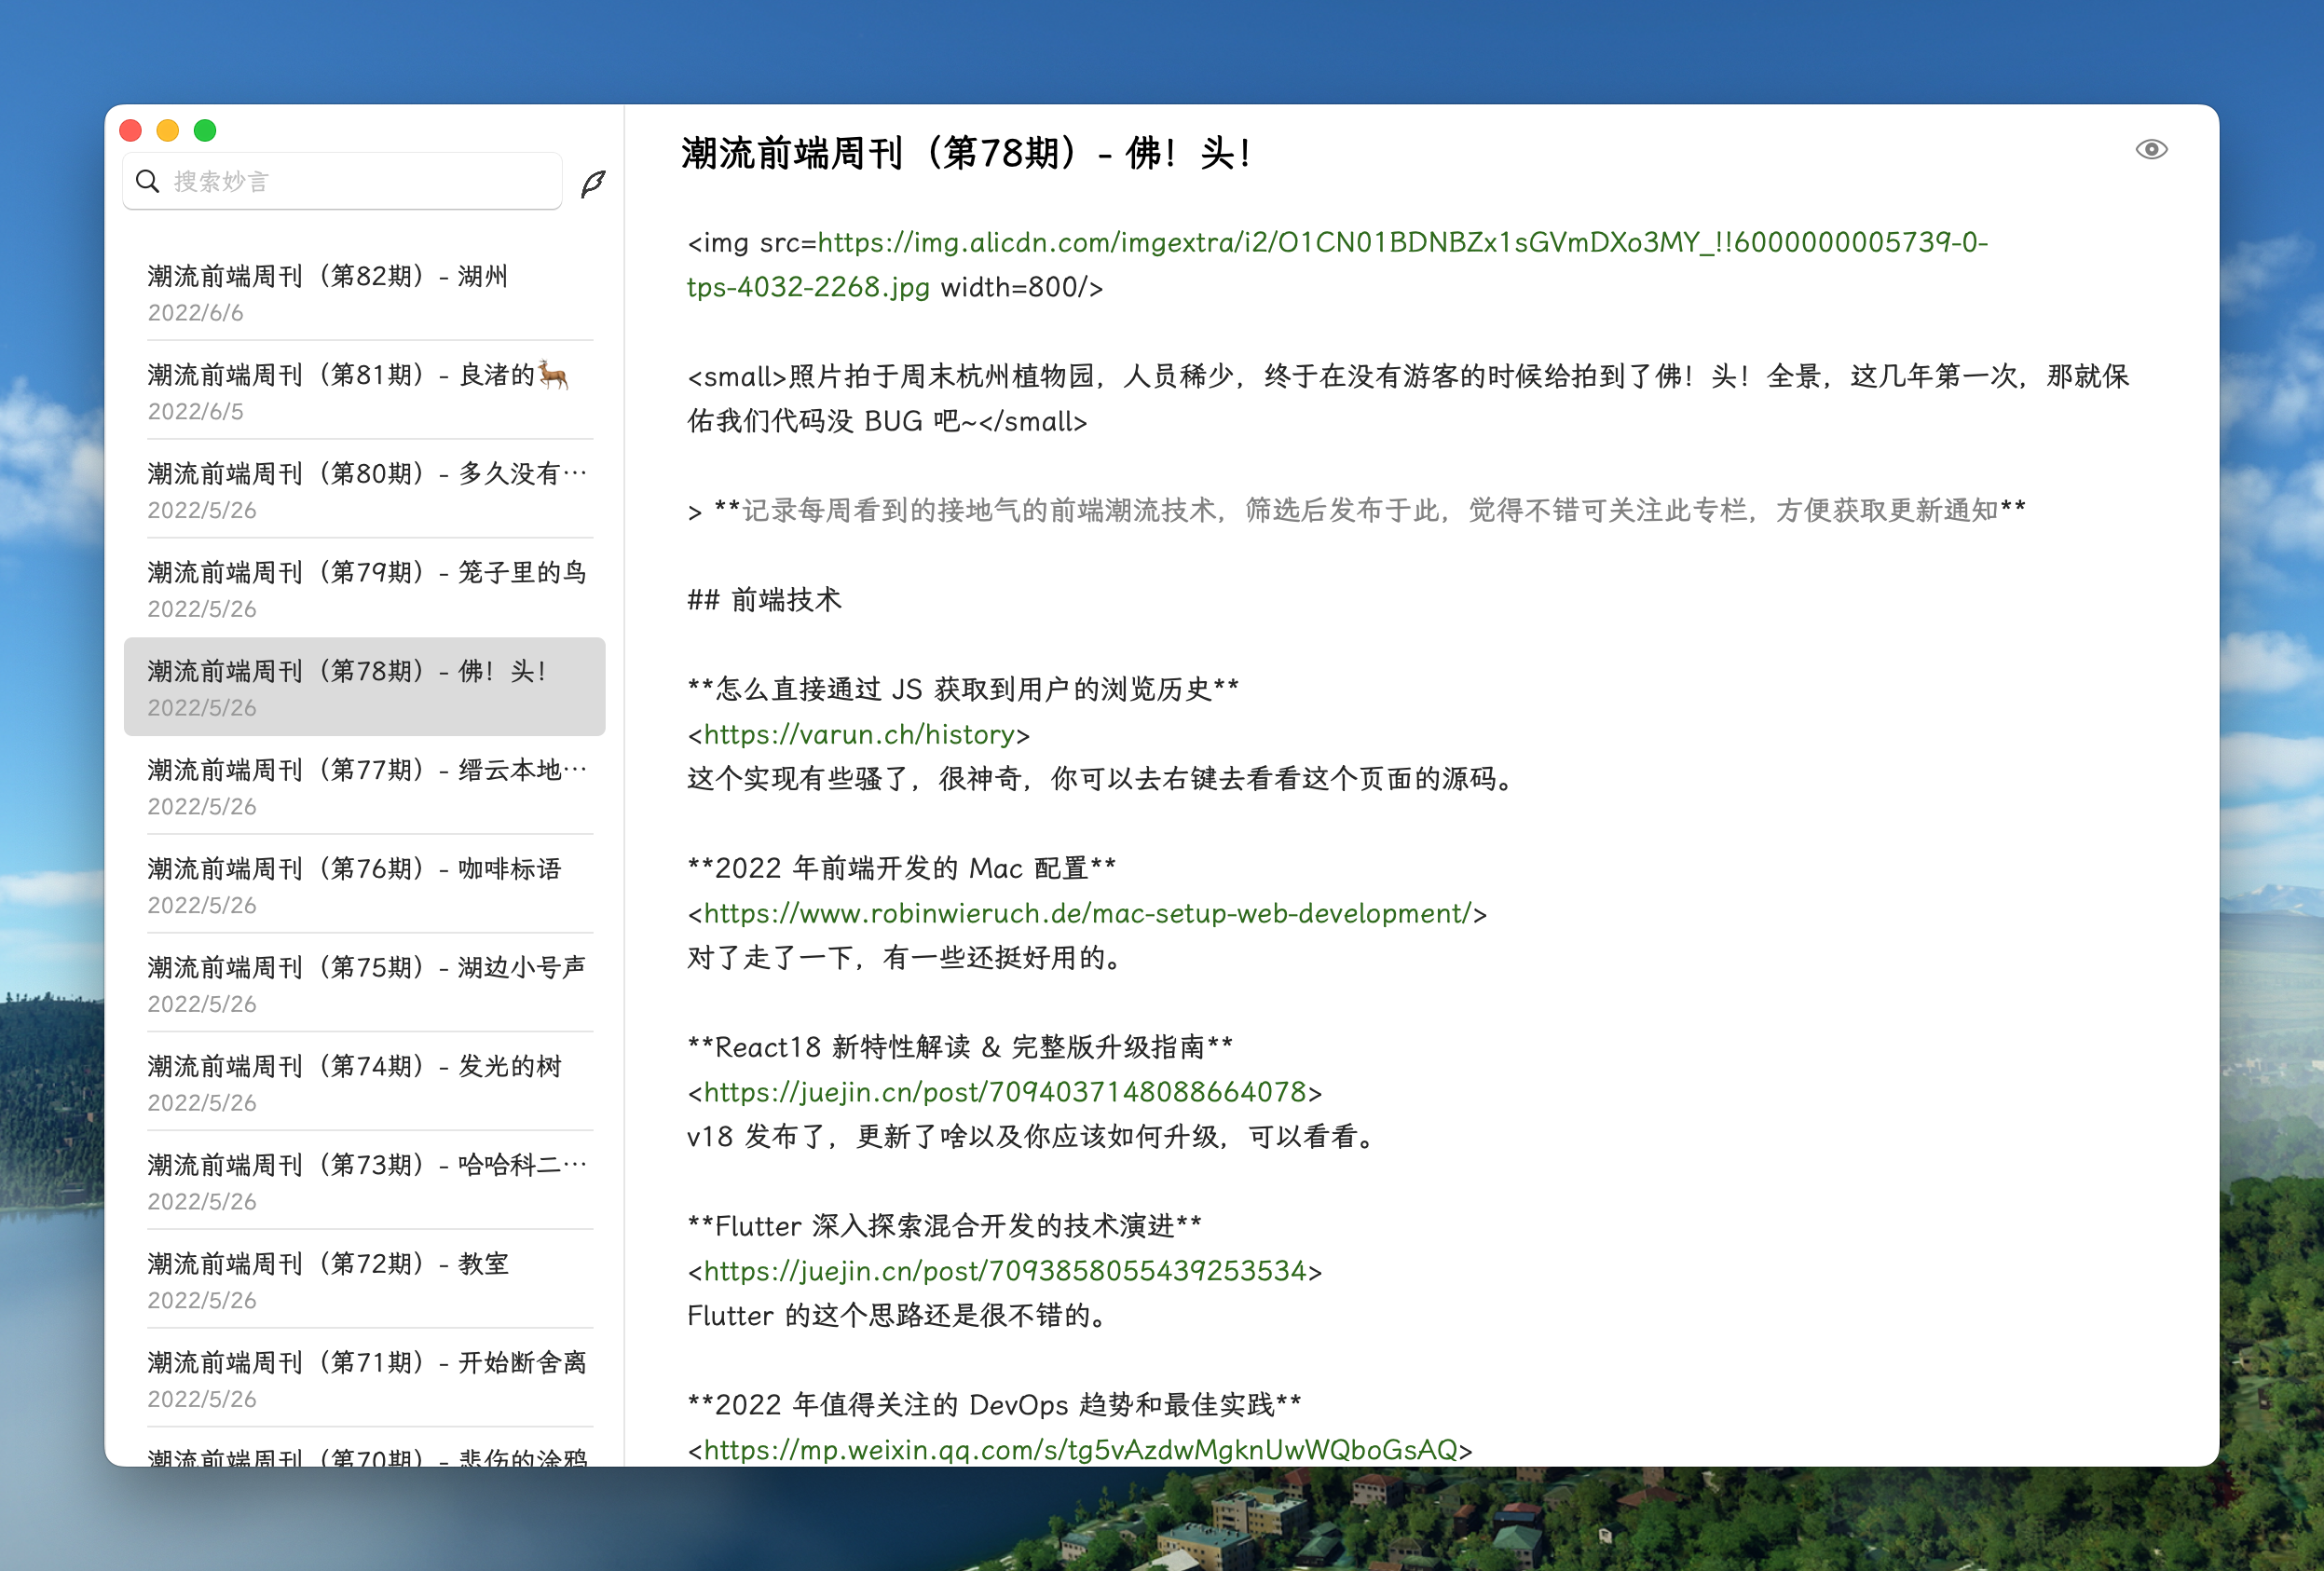Click the line React18 新特性解读

(960, 1047)
